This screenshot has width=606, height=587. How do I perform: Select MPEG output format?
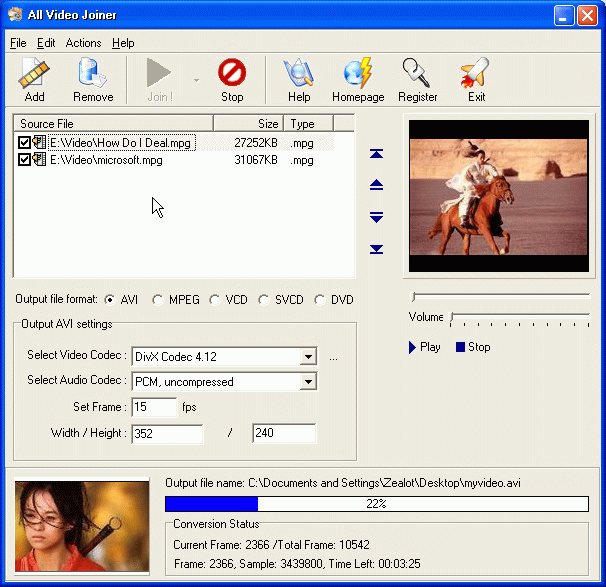(158, 300)
